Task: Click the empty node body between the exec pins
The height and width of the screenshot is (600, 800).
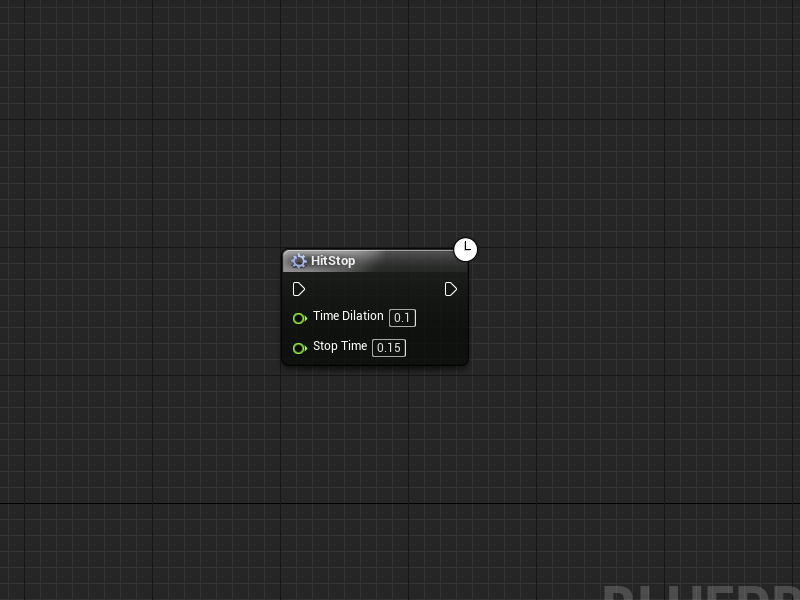Action: 375,289
